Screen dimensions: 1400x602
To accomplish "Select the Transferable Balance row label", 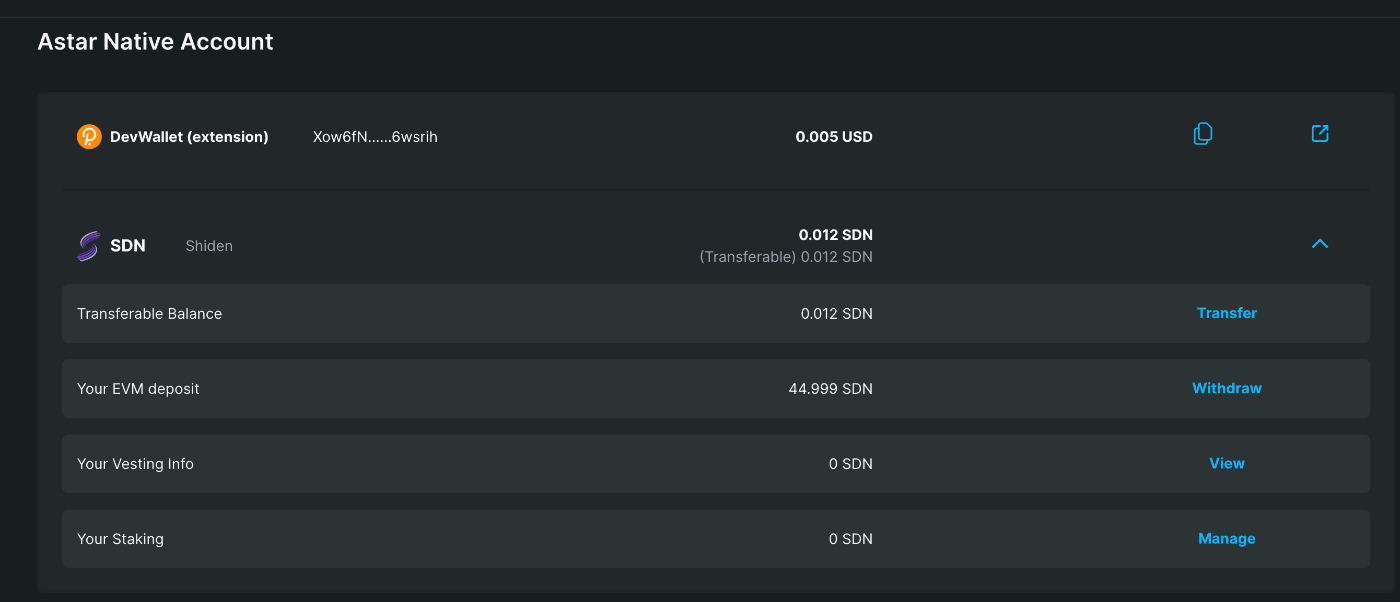I will click(x=149, y=314).
